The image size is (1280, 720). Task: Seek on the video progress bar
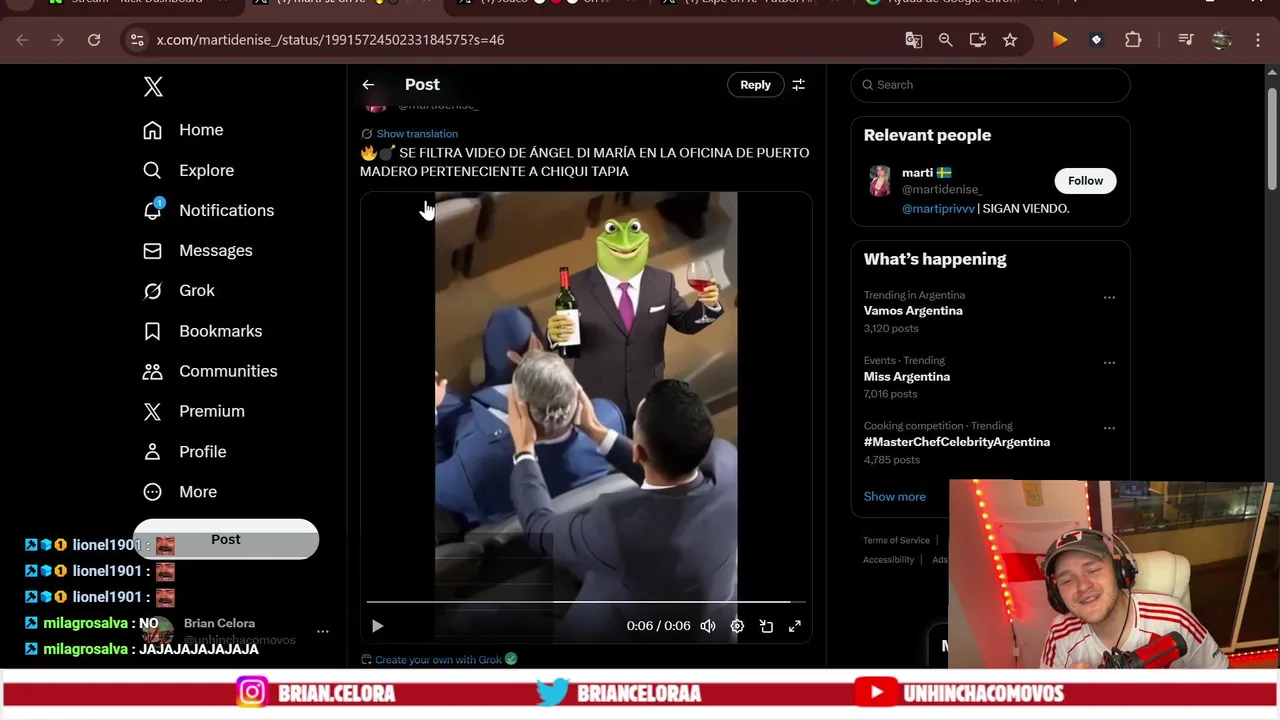585,602
